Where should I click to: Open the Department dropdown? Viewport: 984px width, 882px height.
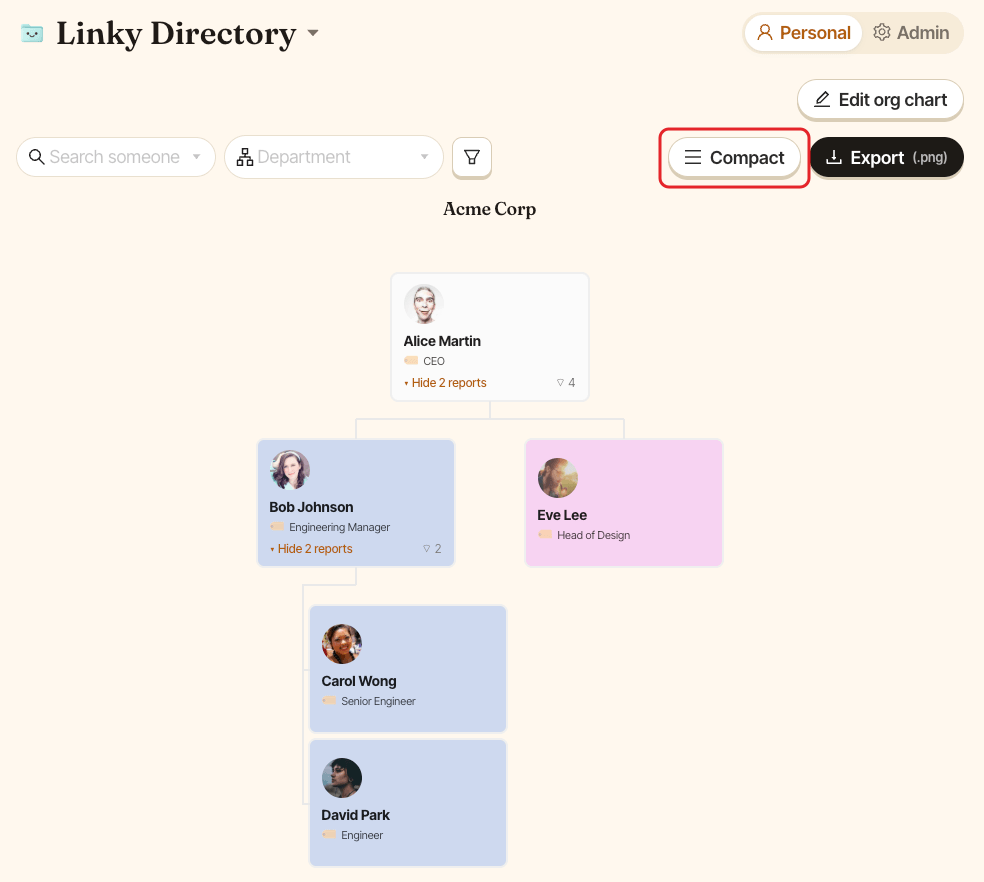(334, 157)
